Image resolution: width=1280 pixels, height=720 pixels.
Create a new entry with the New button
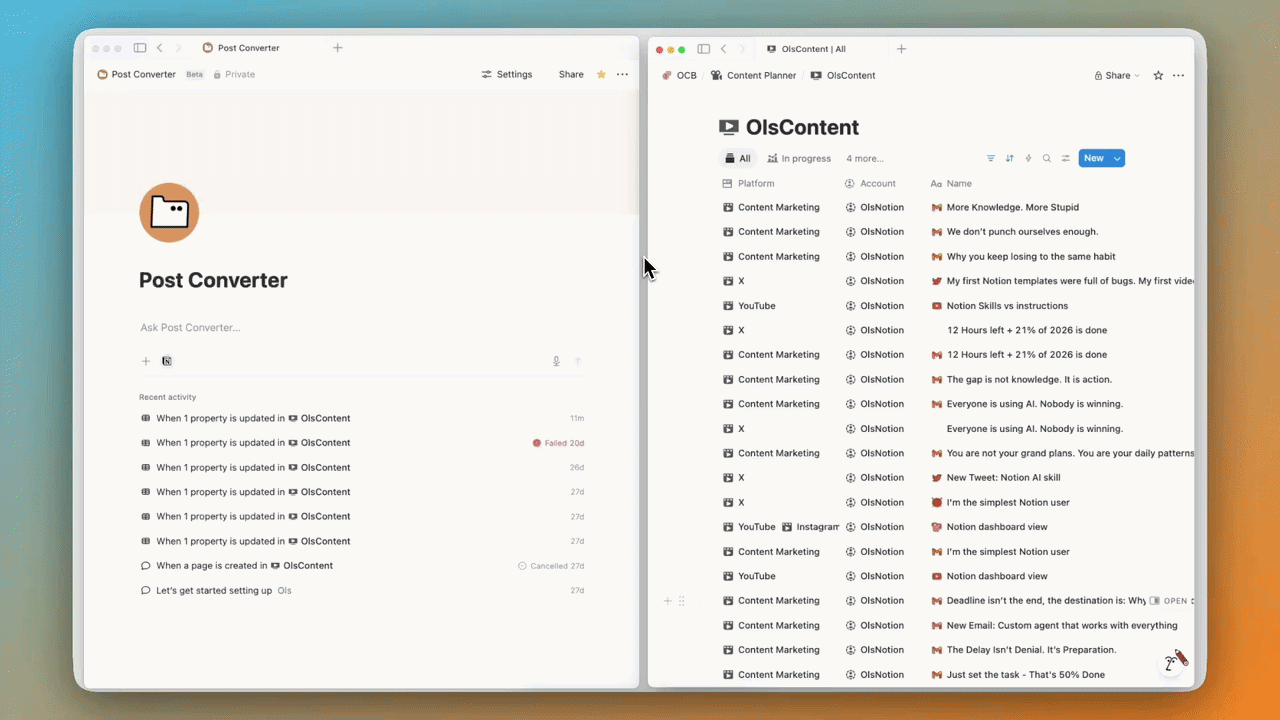click(x=1094, y=158)
